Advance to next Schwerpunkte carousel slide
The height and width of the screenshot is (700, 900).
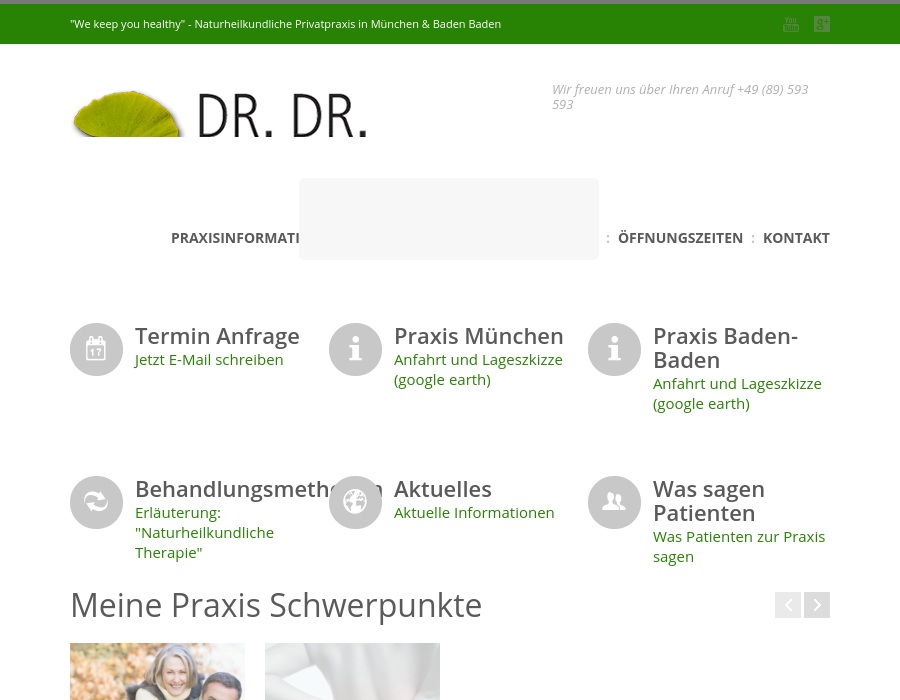817,605
